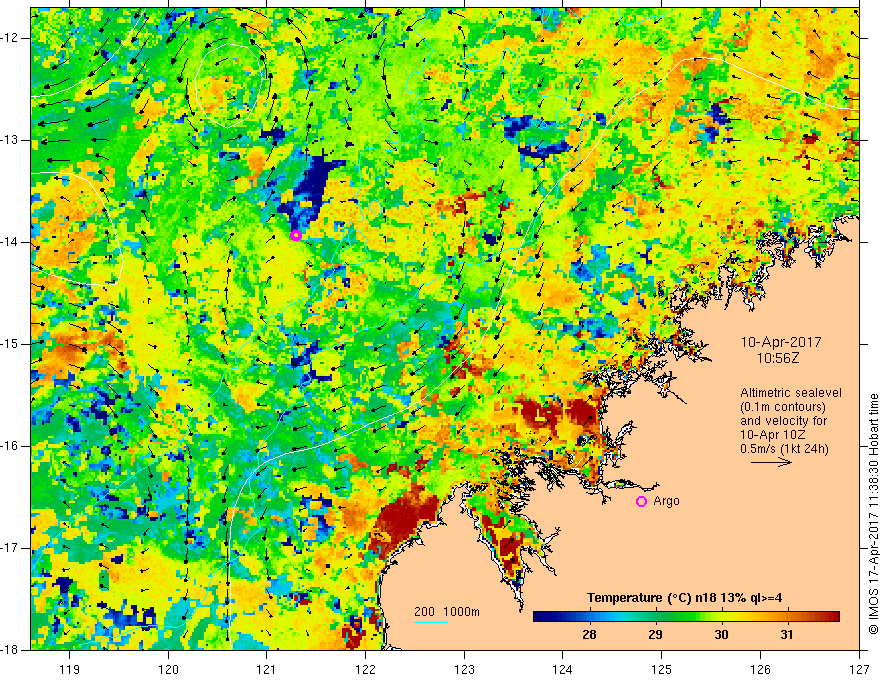Click longitude axis label '127'
The image size is (880, 680).
tap(859, 669)
